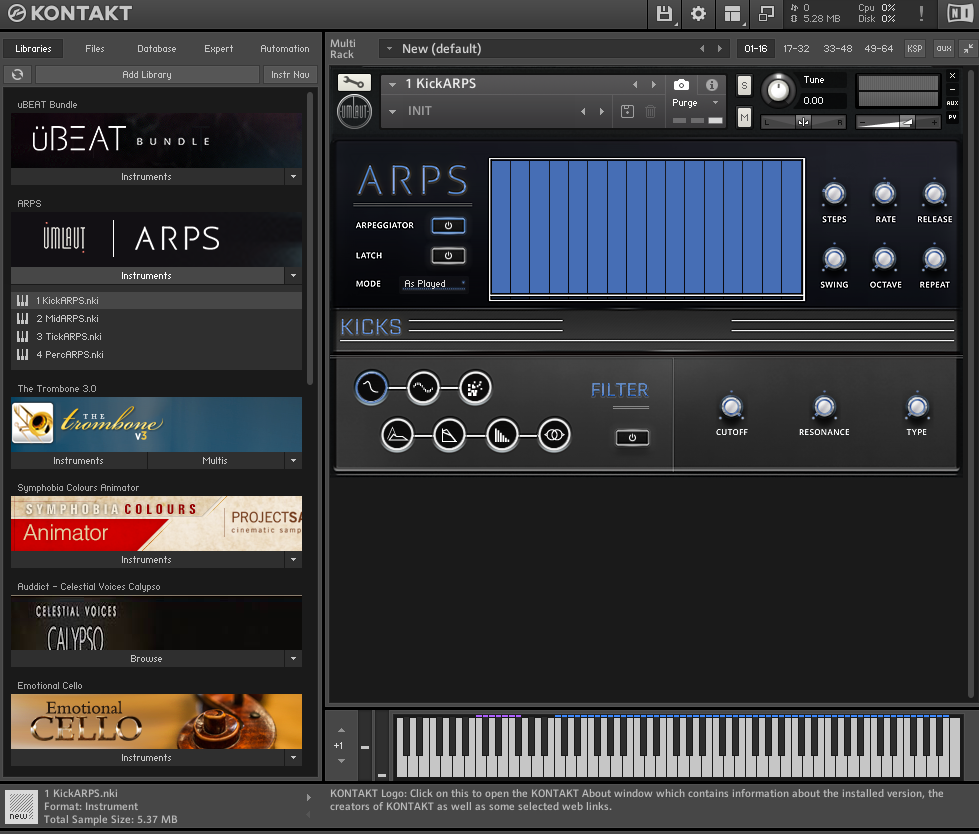Mute the KickARPS instrument
Viewport: 979px width, 834px height.
(x=744, y=117)
